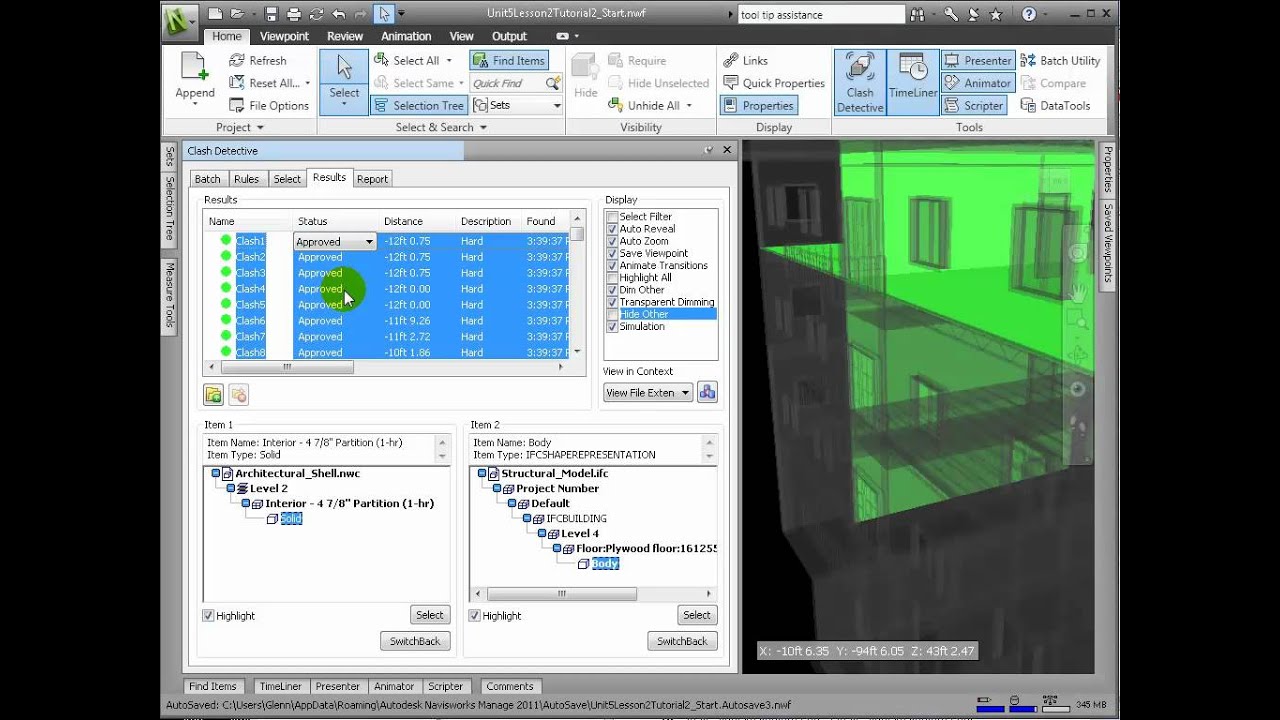Toggle the Presenter tool button
This screenshot has height=720, width=1280.
click(x=978, y=60)
